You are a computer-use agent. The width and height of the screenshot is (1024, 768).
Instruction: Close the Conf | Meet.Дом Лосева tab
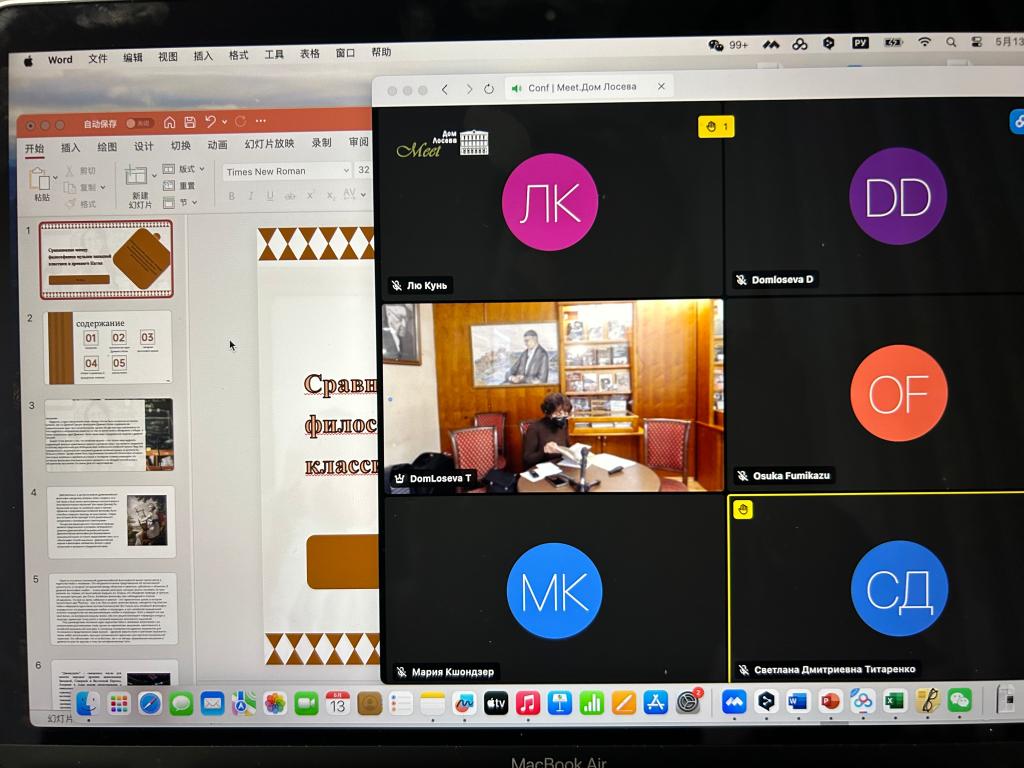[x=662, y=86]
